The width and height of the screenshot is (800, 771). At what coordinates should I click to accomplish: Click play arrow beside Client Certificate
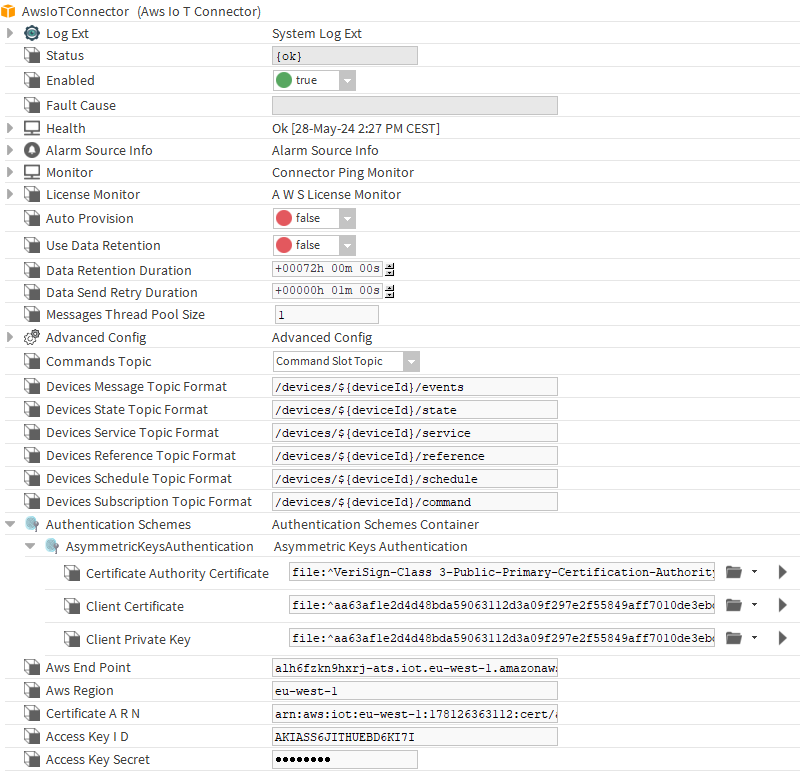[782, 605]
